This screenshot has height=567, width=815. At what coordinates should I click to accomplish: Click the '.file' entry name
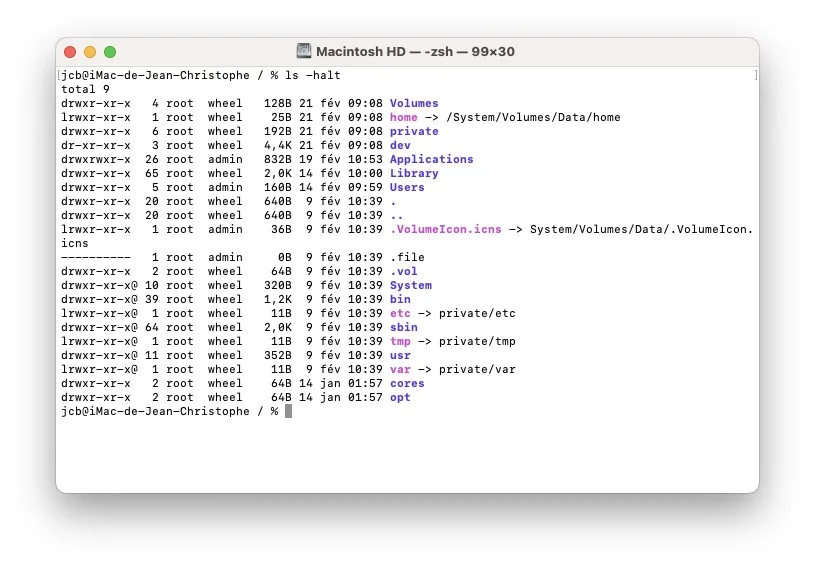[x=407, y=258]
